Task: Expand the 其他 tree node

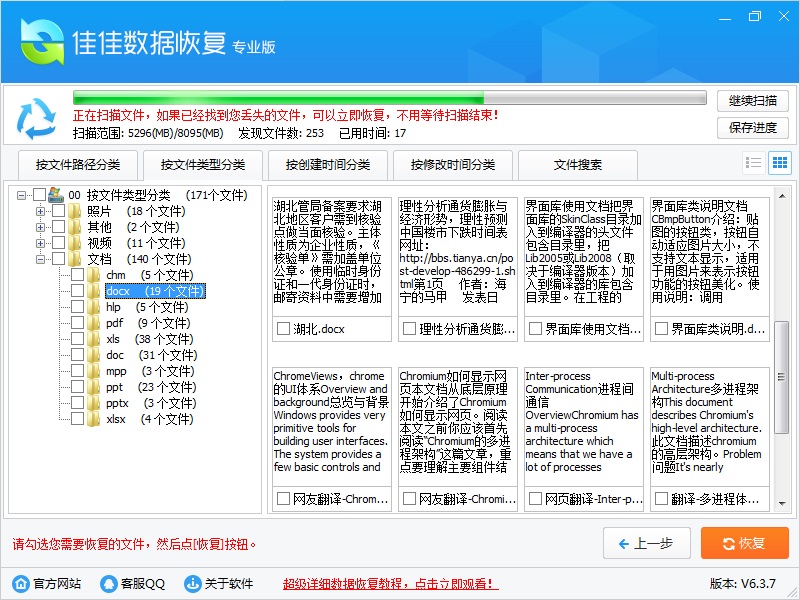Action: [41, 227]
